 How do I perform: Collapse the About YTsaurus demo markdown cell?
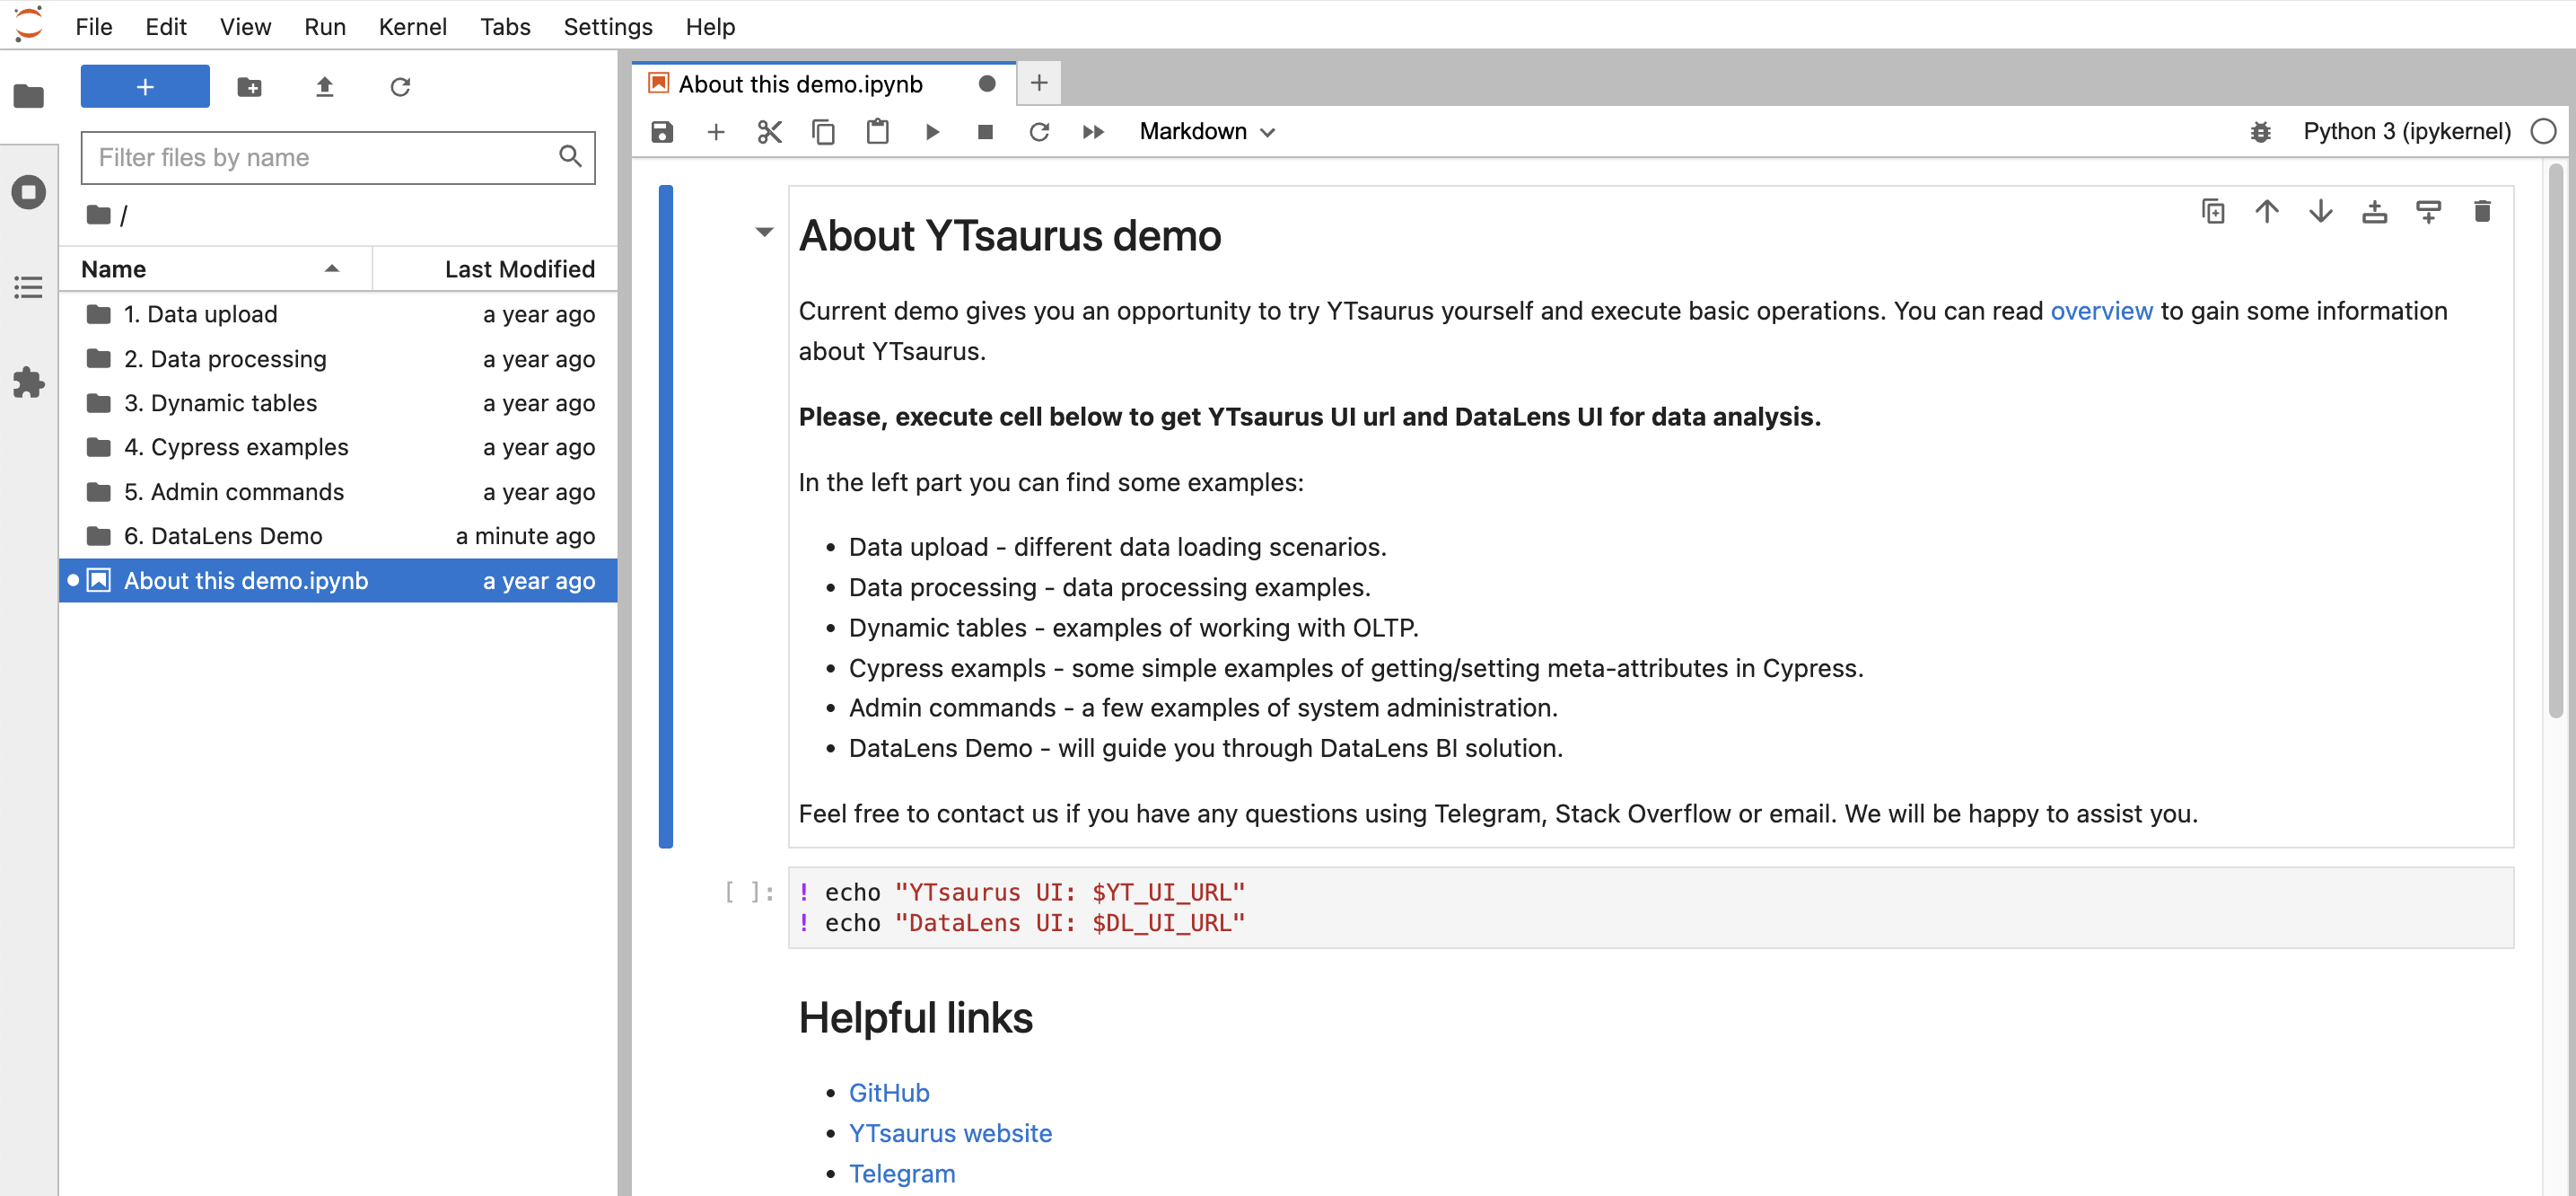click(764, 231)
